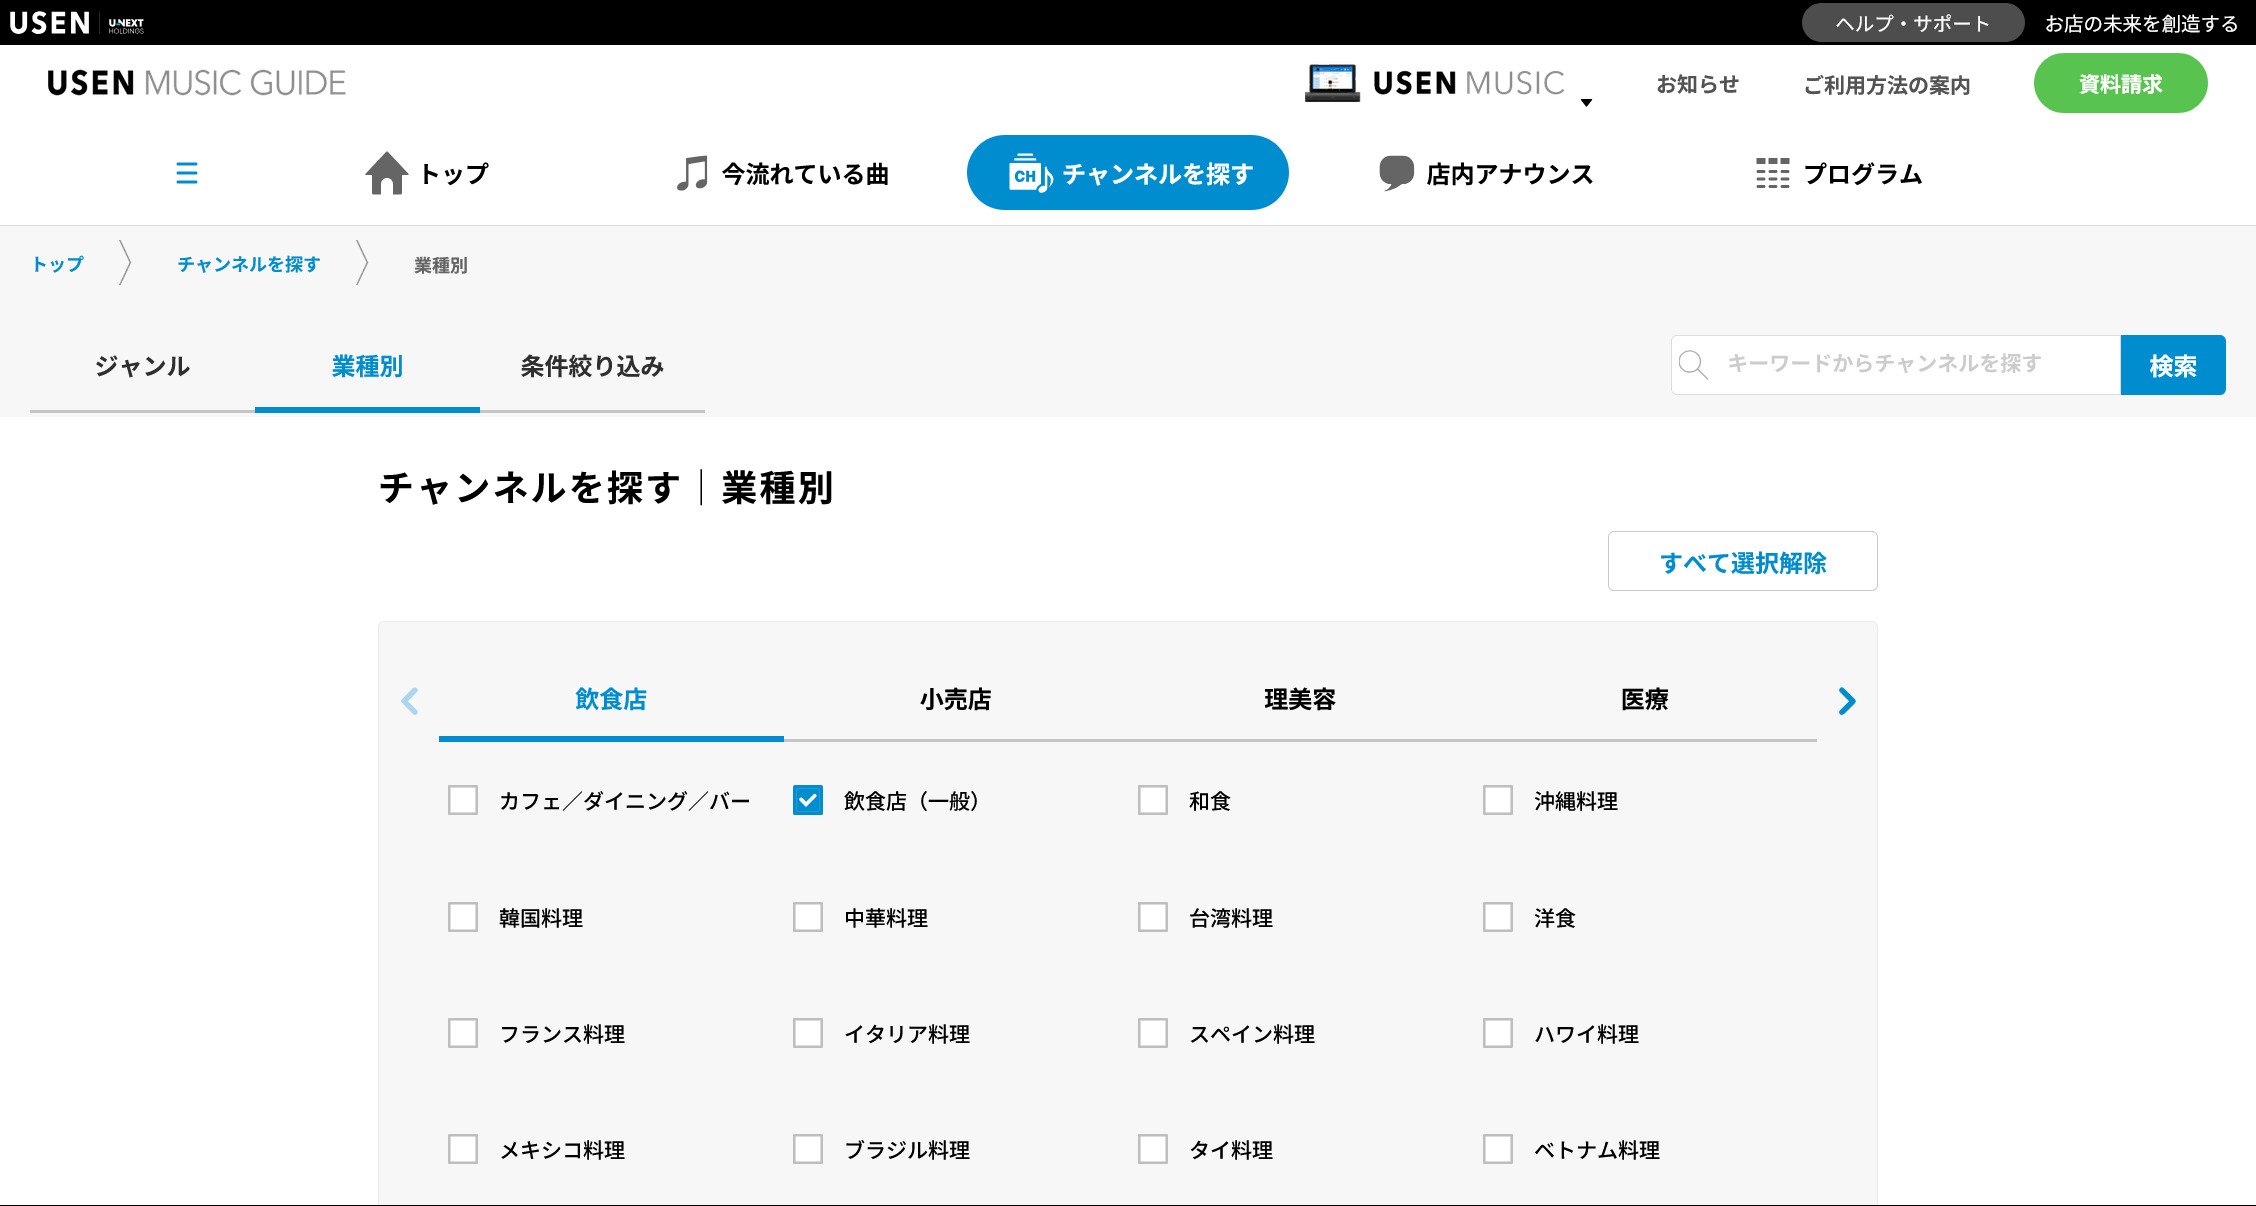
Task: Click the laptop USEN MUSIC icon
Action: point(1332,83)
